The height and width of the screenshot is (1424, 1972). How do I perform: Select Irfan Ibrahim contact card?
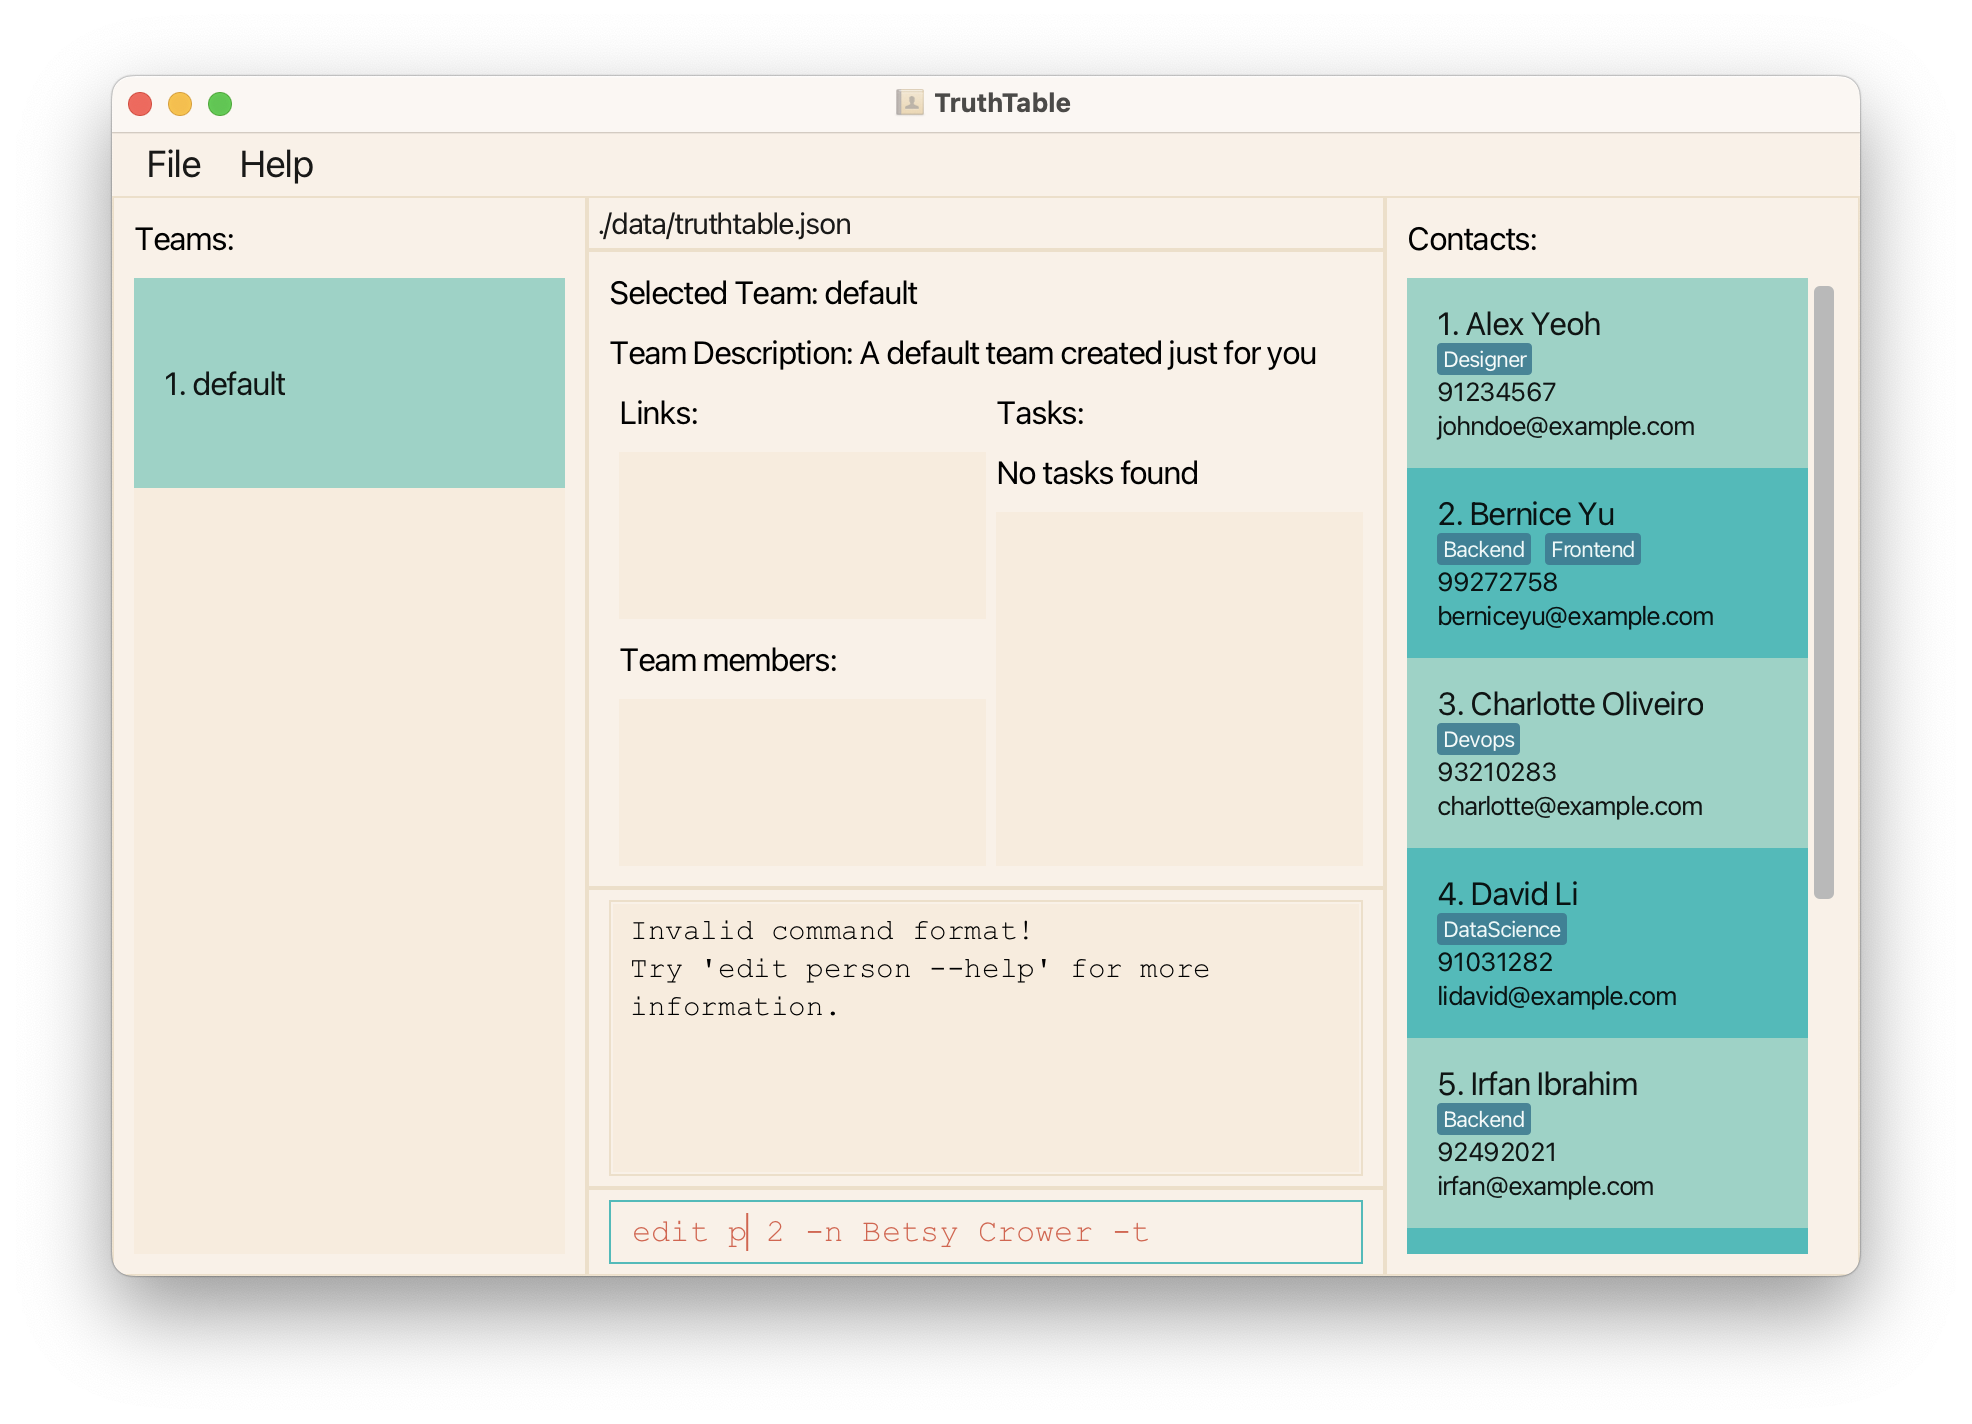pyautogui.click(x=1606, y=1133)
